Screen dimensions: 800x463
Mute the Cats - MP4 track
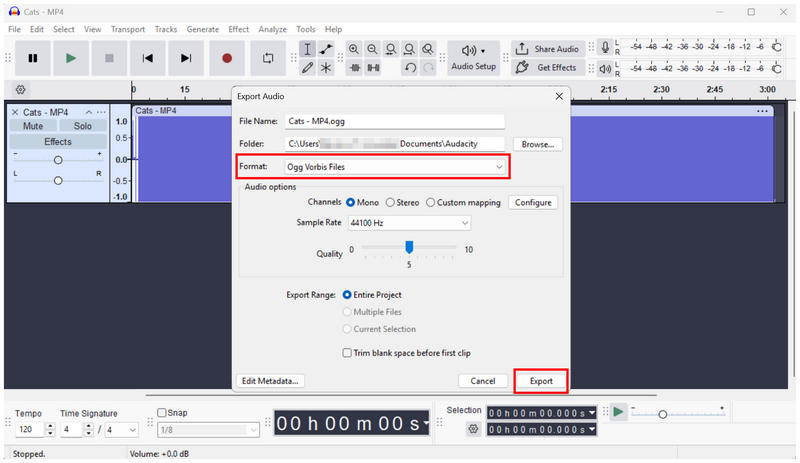pos(33,126)
